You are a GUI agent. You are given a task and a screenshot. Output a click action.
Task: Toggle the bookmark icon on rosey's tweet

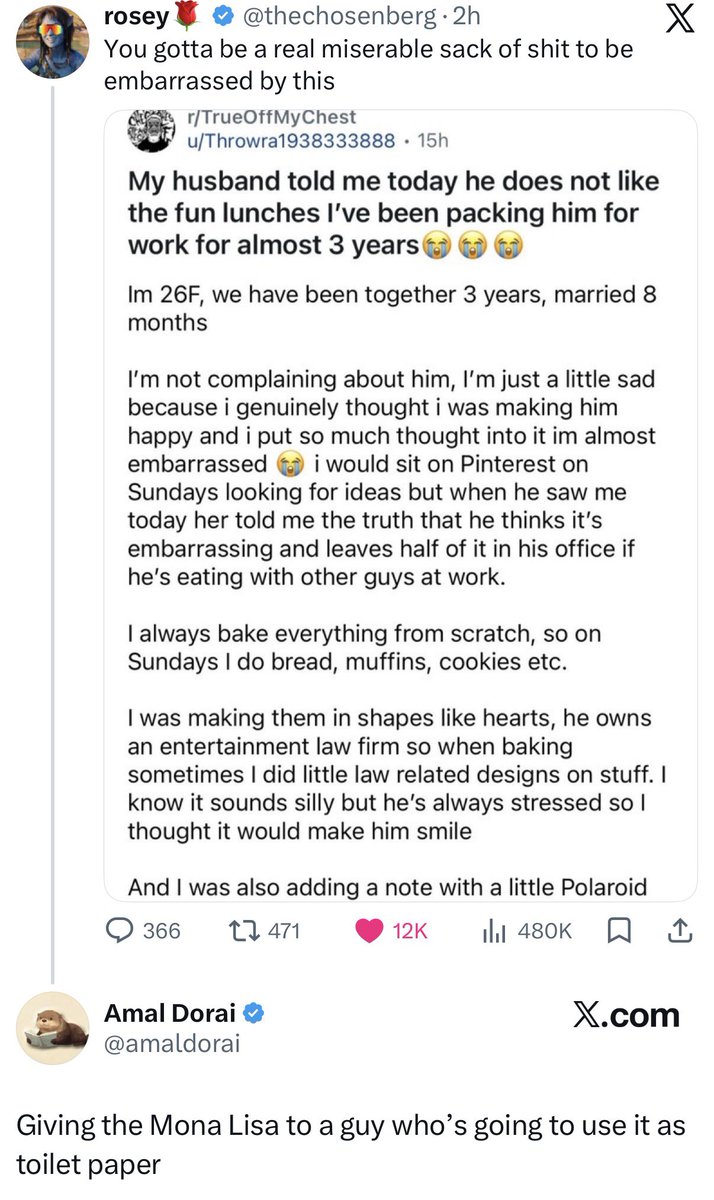[x=619, y=931]
